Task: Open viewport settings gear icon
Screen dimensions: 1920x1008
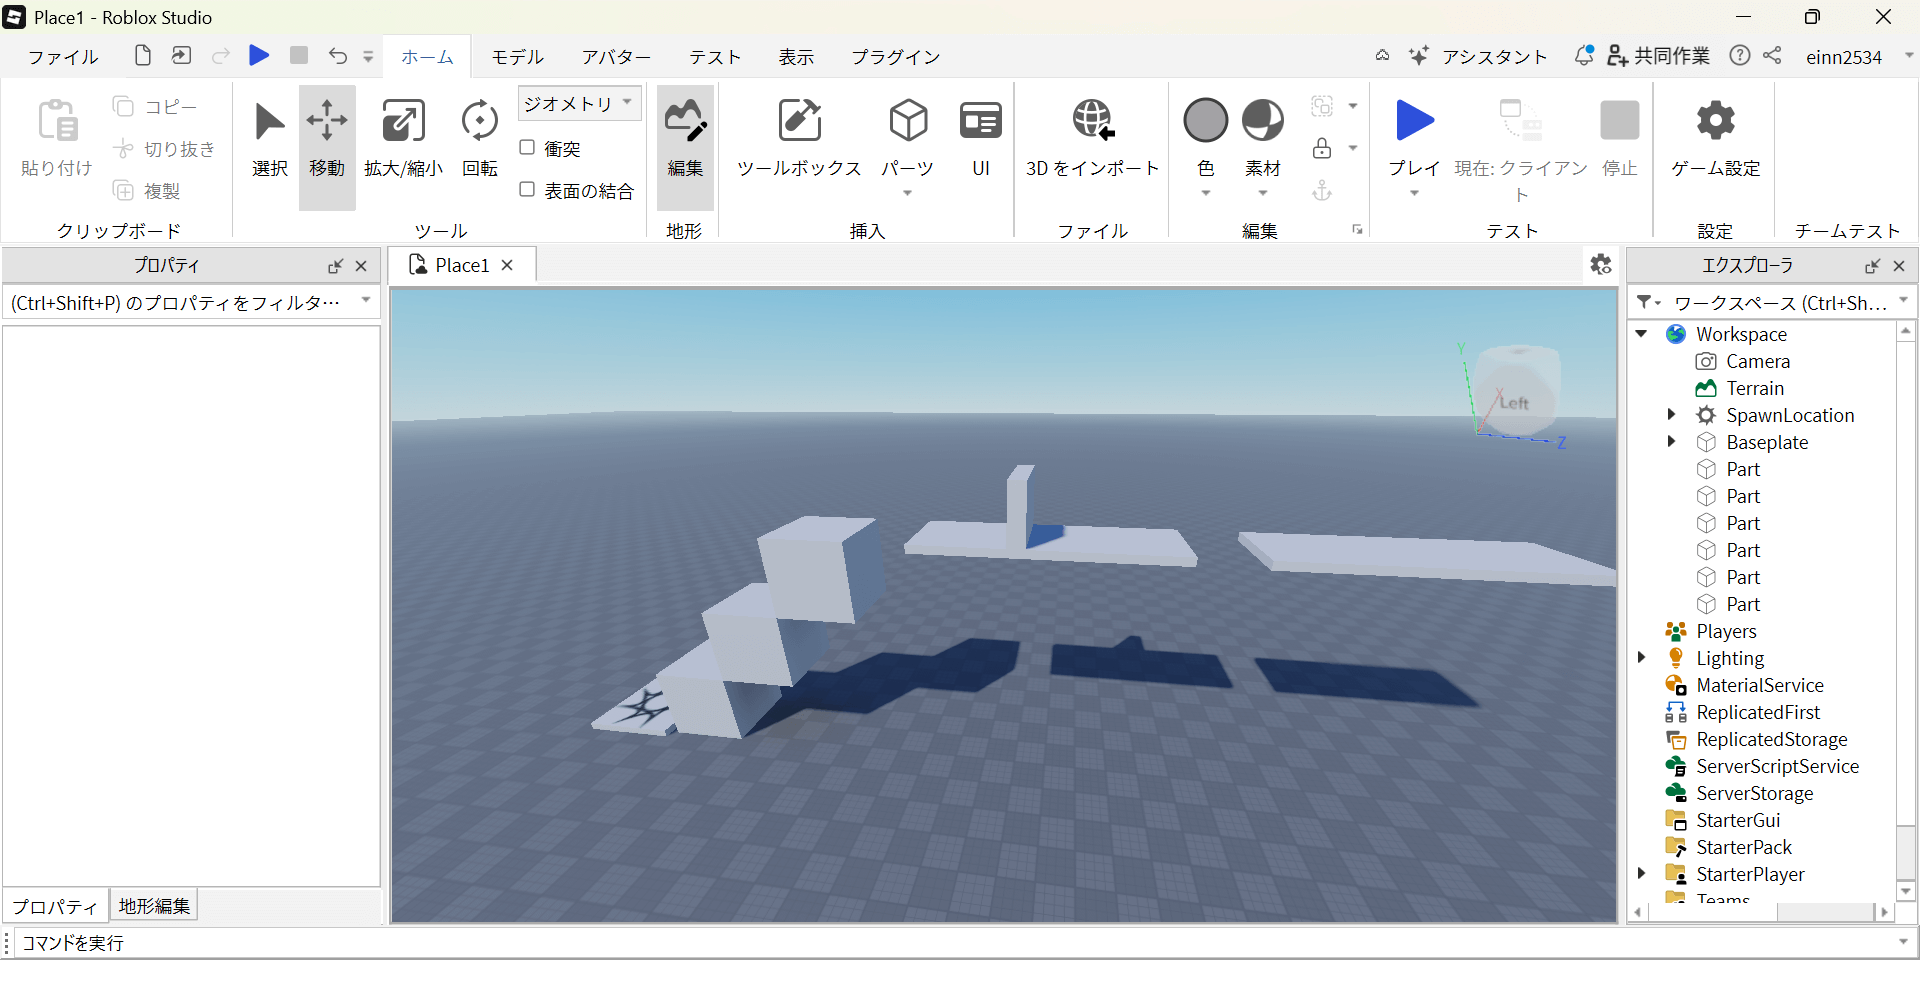Action: click(x=1601, y=264)
